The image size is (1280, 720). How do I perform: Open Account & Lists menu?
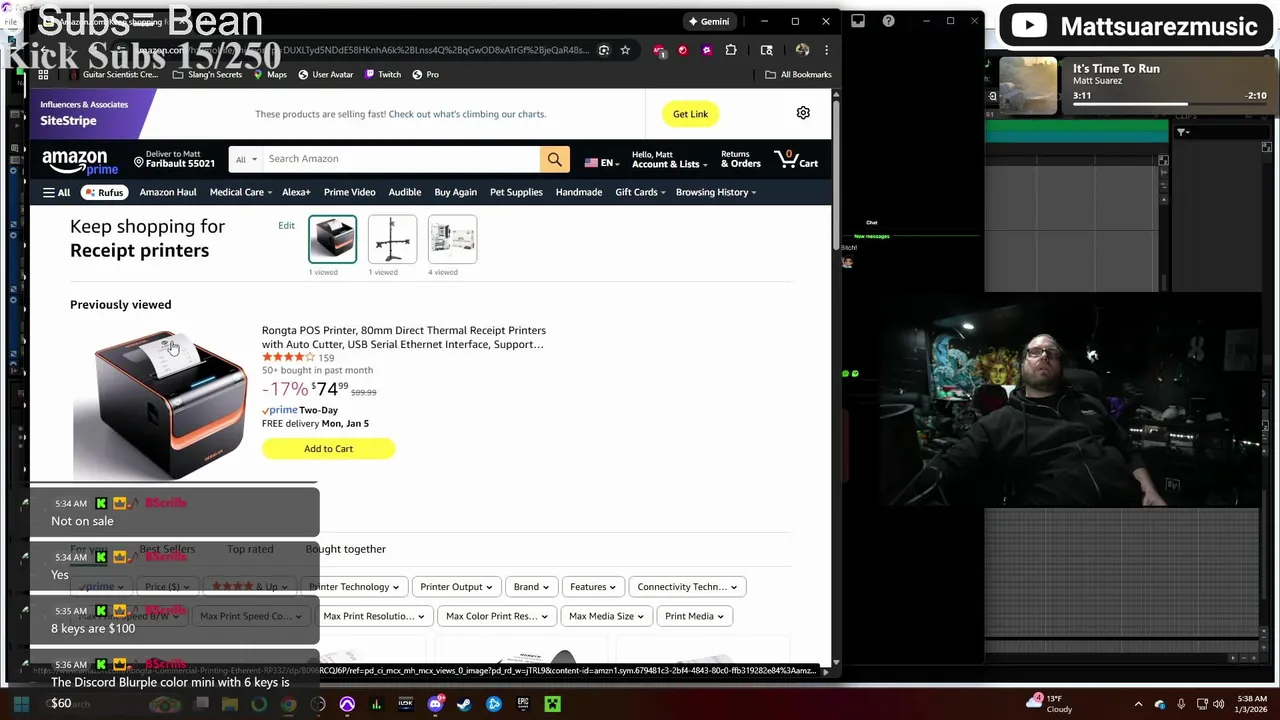[x=669, y=159]
